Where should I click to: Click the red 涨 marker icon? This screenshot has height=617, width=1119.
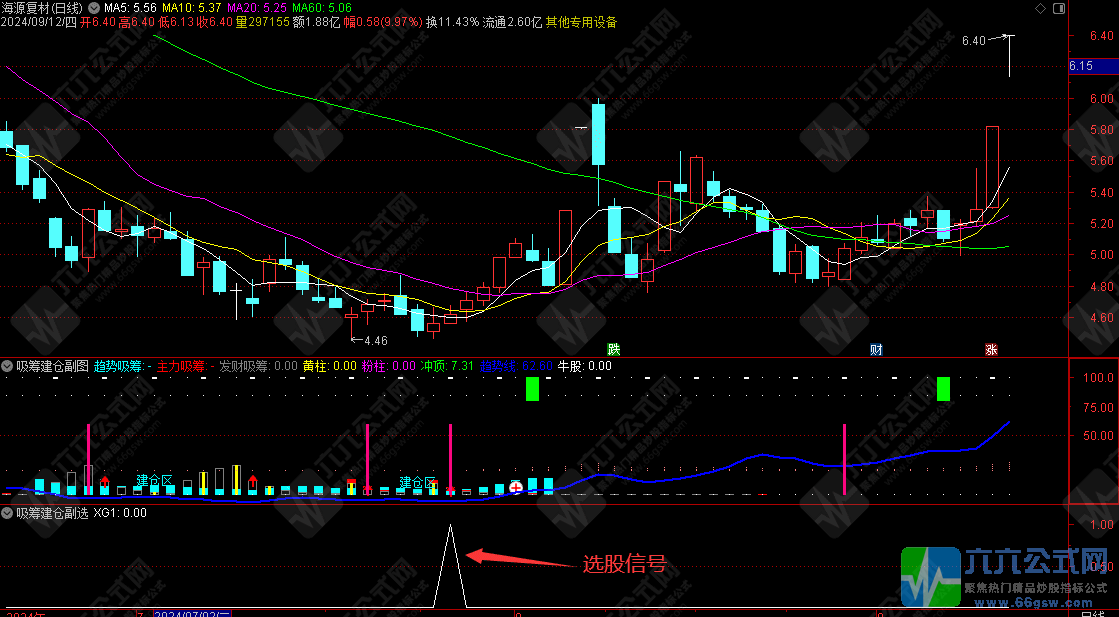click(991, 349)
